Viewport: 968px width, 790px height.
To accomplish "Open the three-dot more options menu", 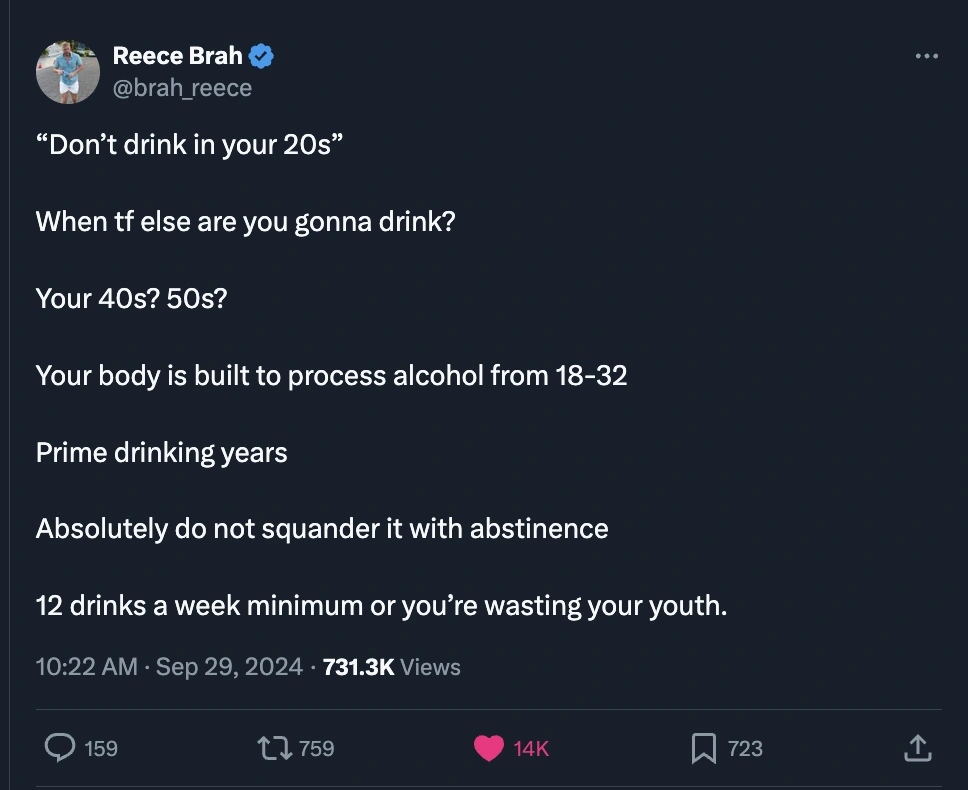I will [x=927, y=56].
